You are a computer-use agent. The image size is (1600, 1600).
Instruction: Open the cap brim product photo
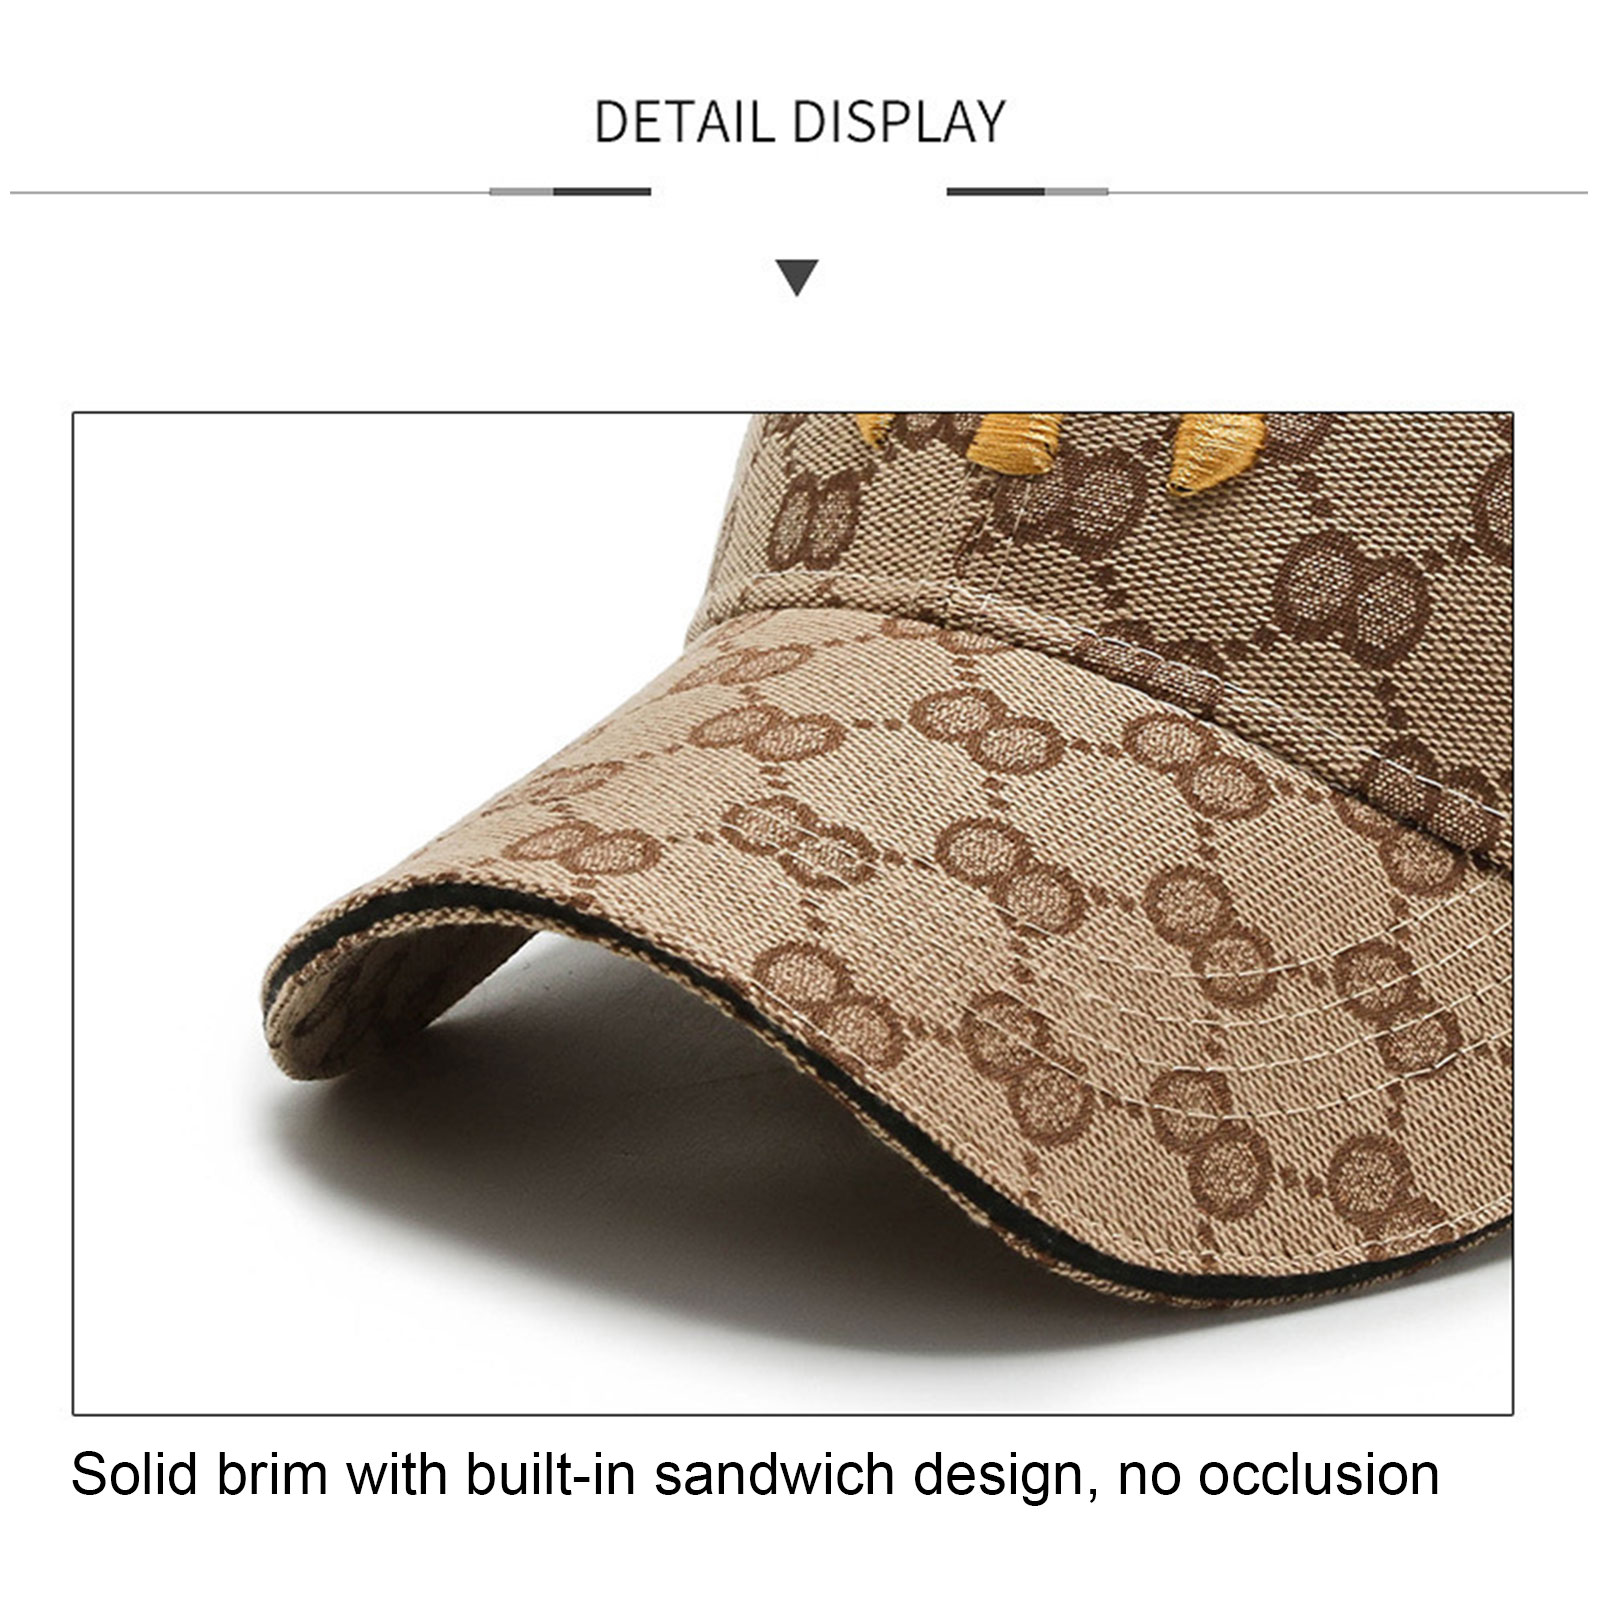tap(793, 913)
